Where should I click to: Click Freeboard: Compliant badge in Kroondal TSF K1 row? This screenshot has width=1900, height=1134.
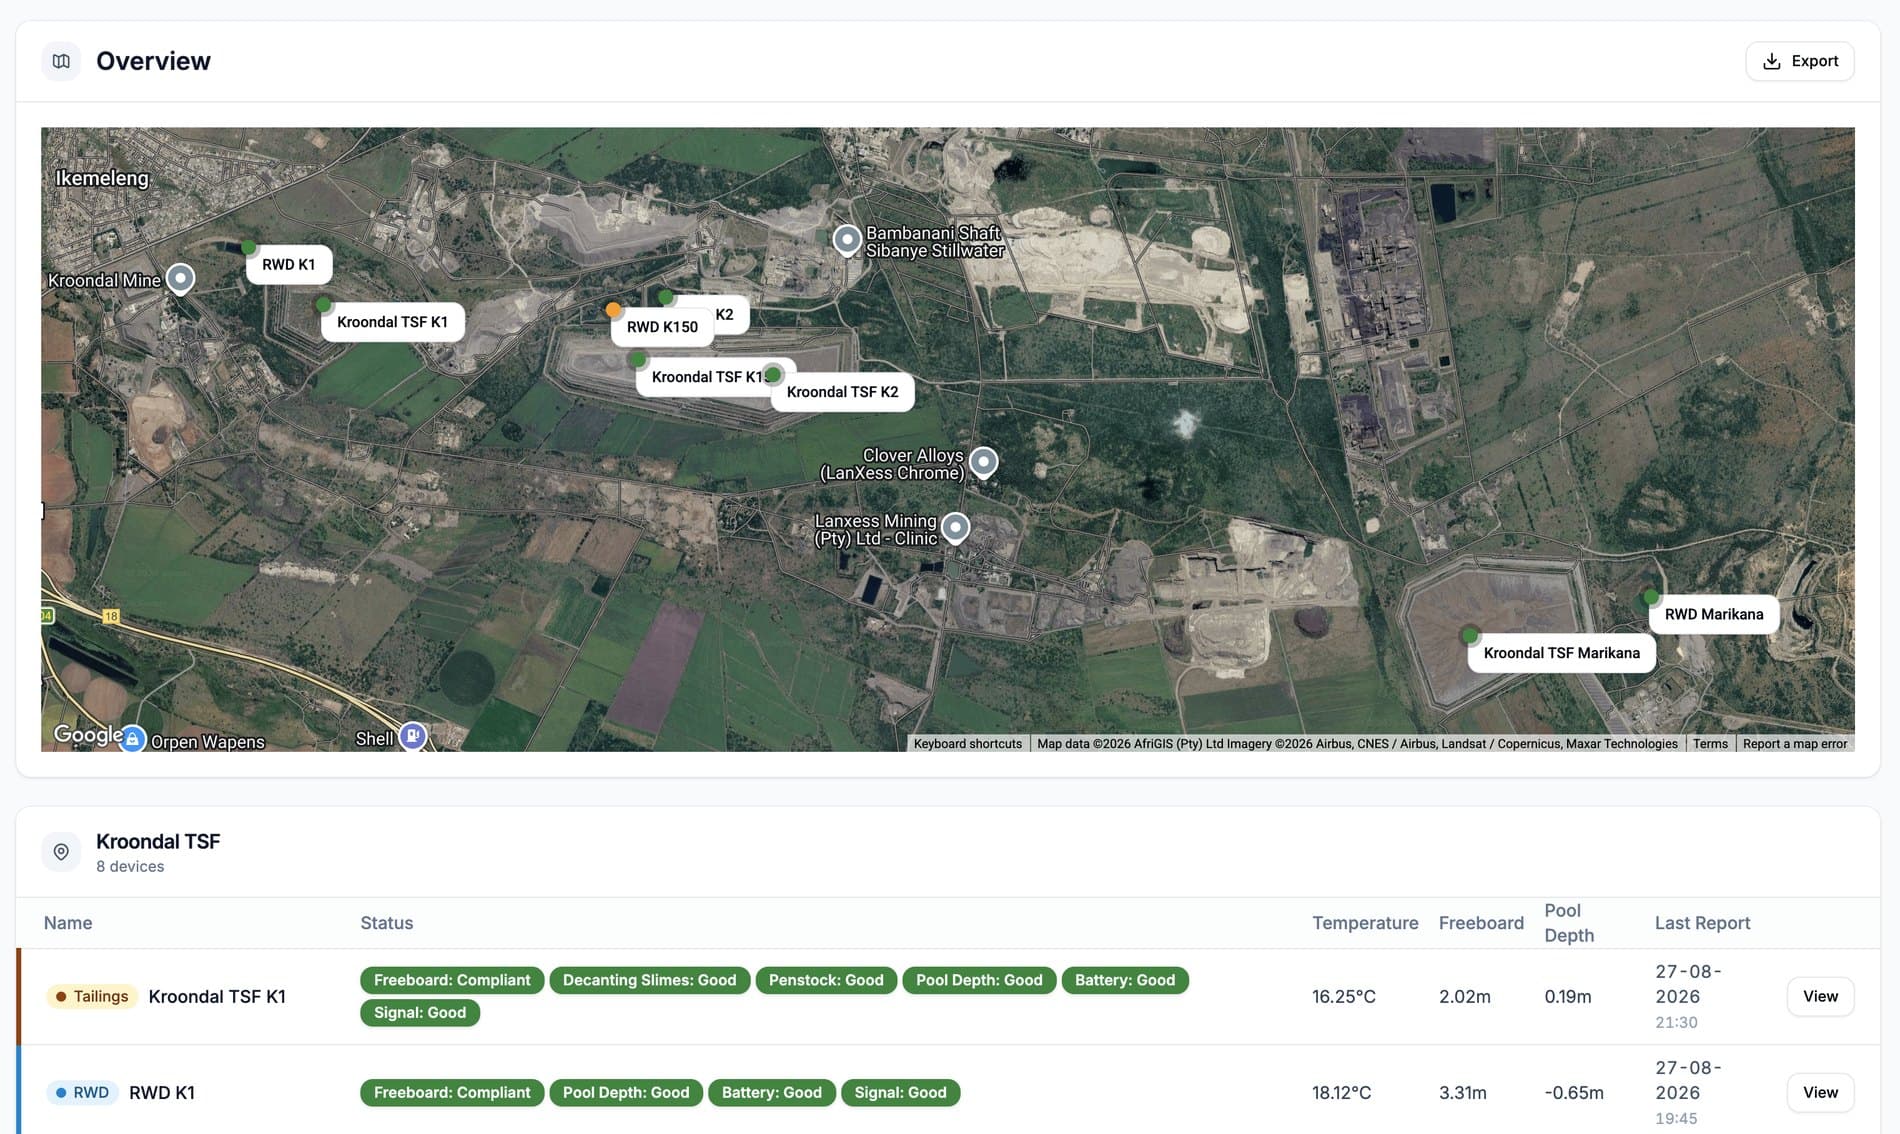click(x=452, y=981)
